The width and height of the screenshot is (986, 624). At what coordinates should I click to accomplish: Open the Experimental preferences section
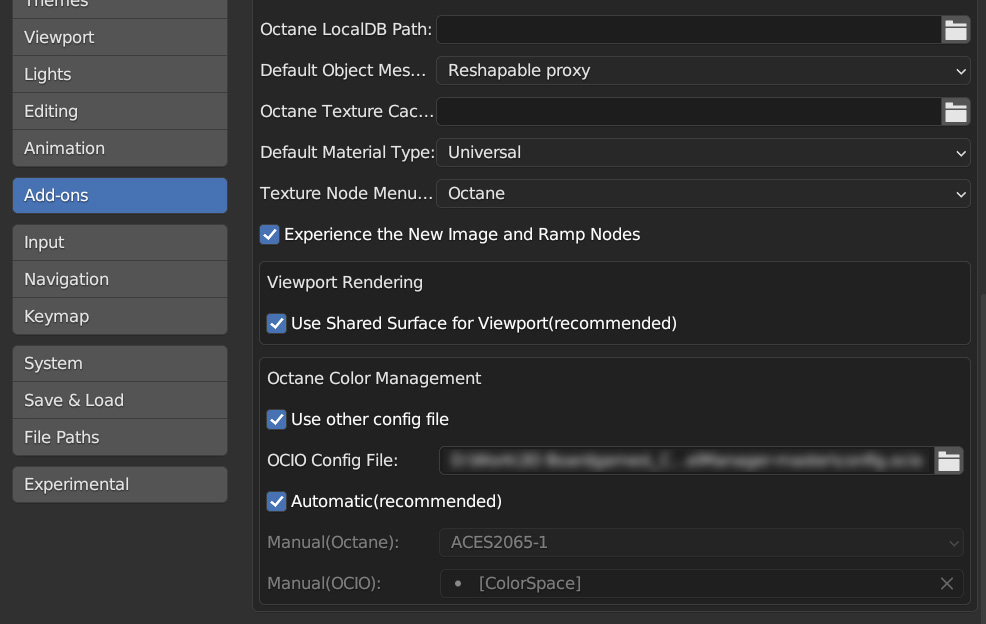point(119,484)
